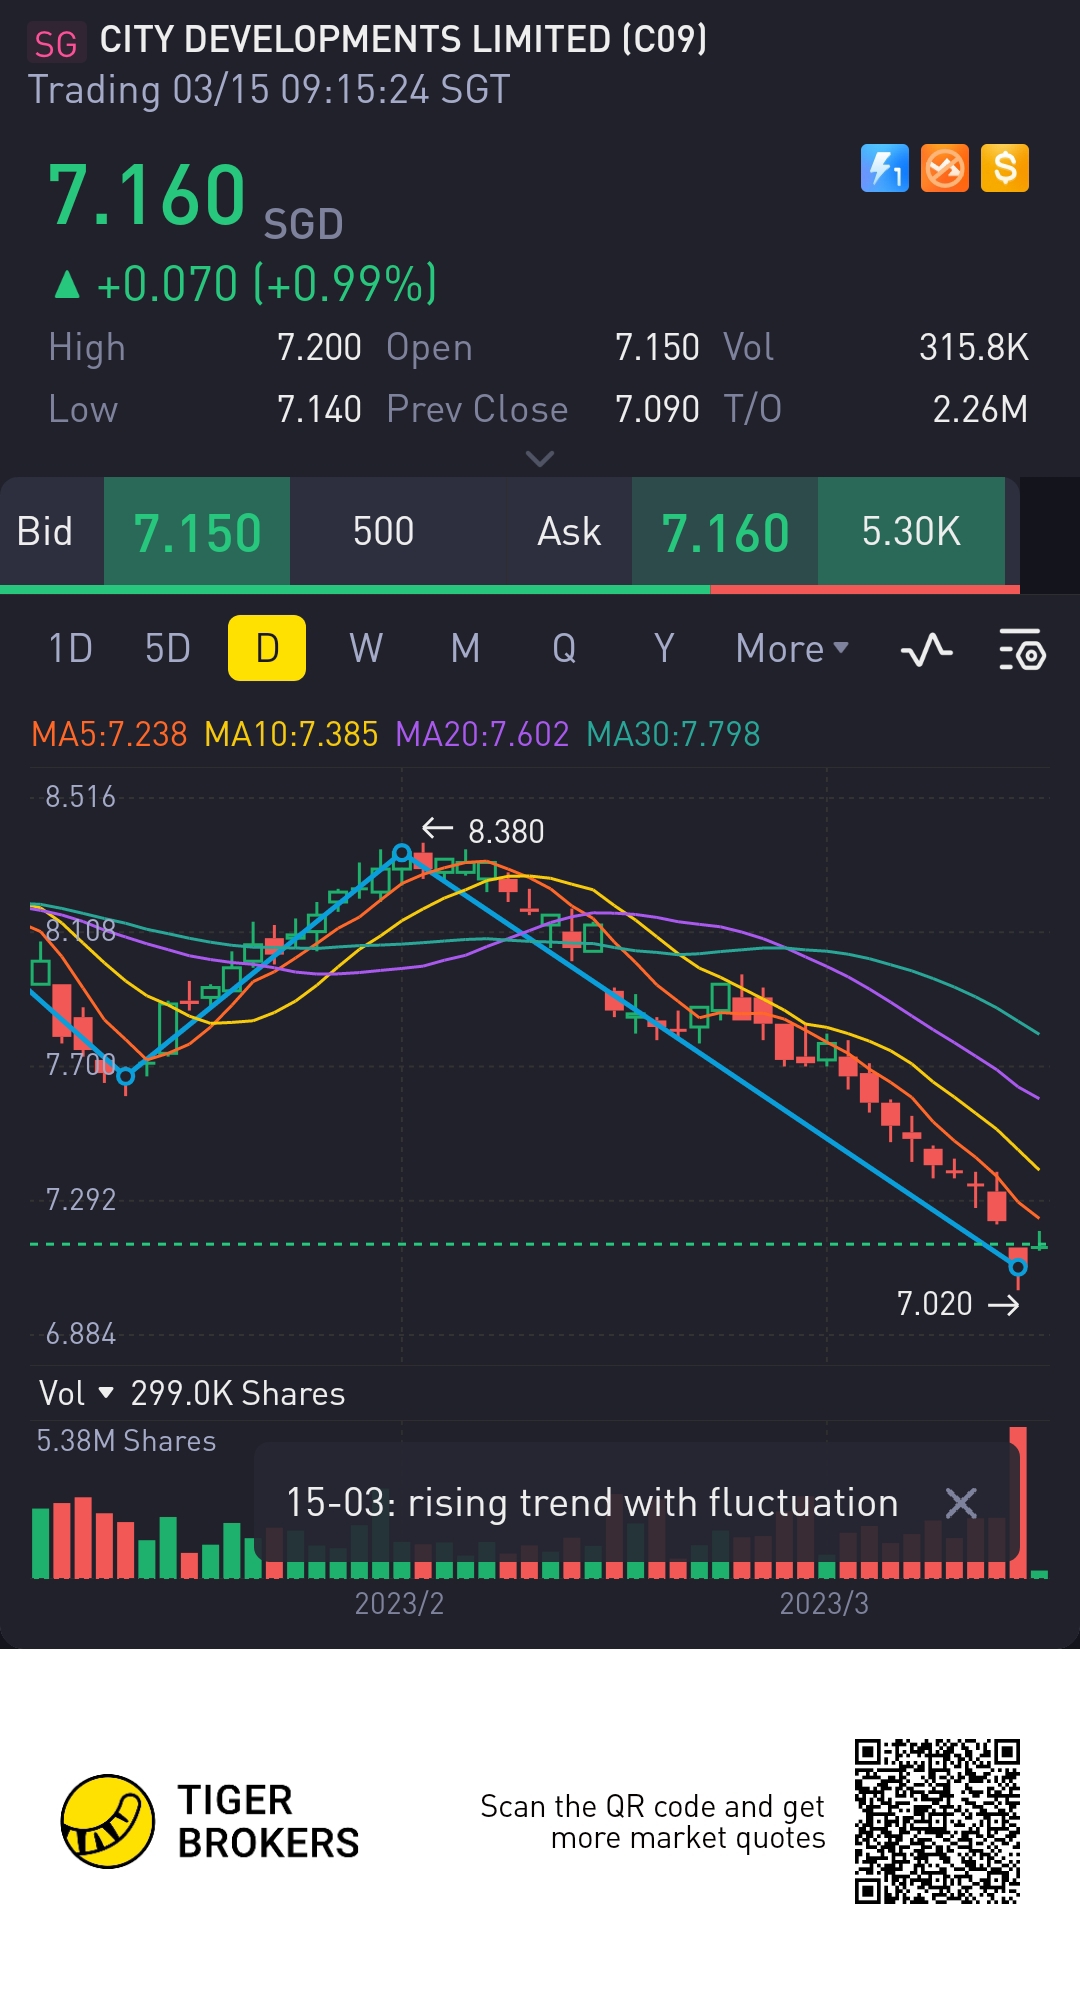This screenshot has height=1994, width=1080.
Task: Tap the MA30:7.798 indicator label
Action: [x=673, y=734]
